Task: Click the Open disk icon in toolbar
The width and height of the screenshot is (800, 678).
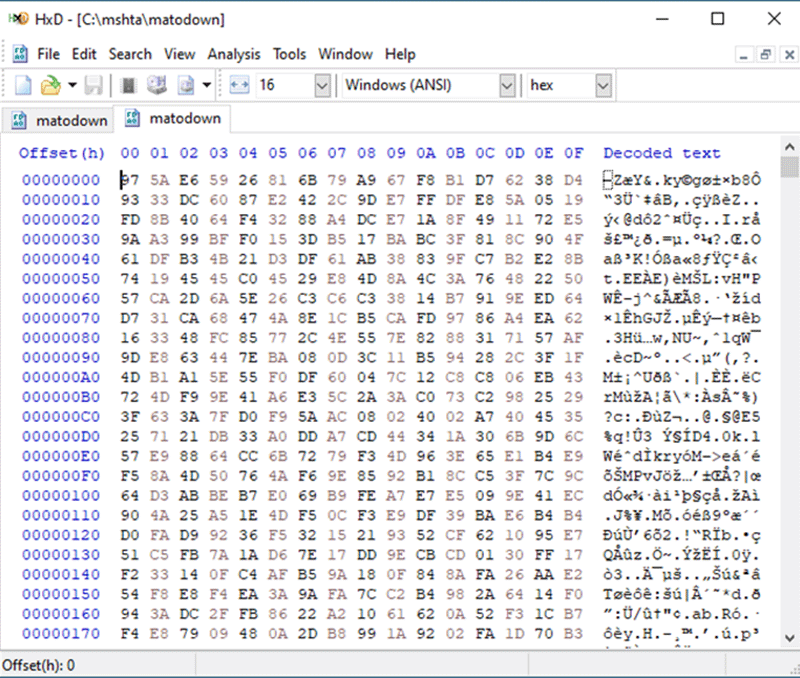Action: pos(157,85)
